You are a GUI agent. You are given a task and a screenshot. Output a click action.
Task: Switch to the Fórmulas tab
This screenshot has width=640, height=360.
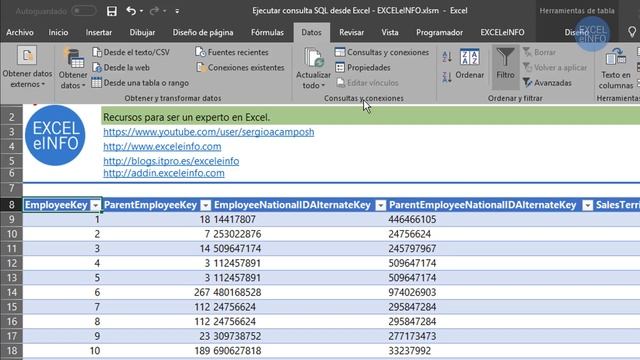click(x=267, y=32)
